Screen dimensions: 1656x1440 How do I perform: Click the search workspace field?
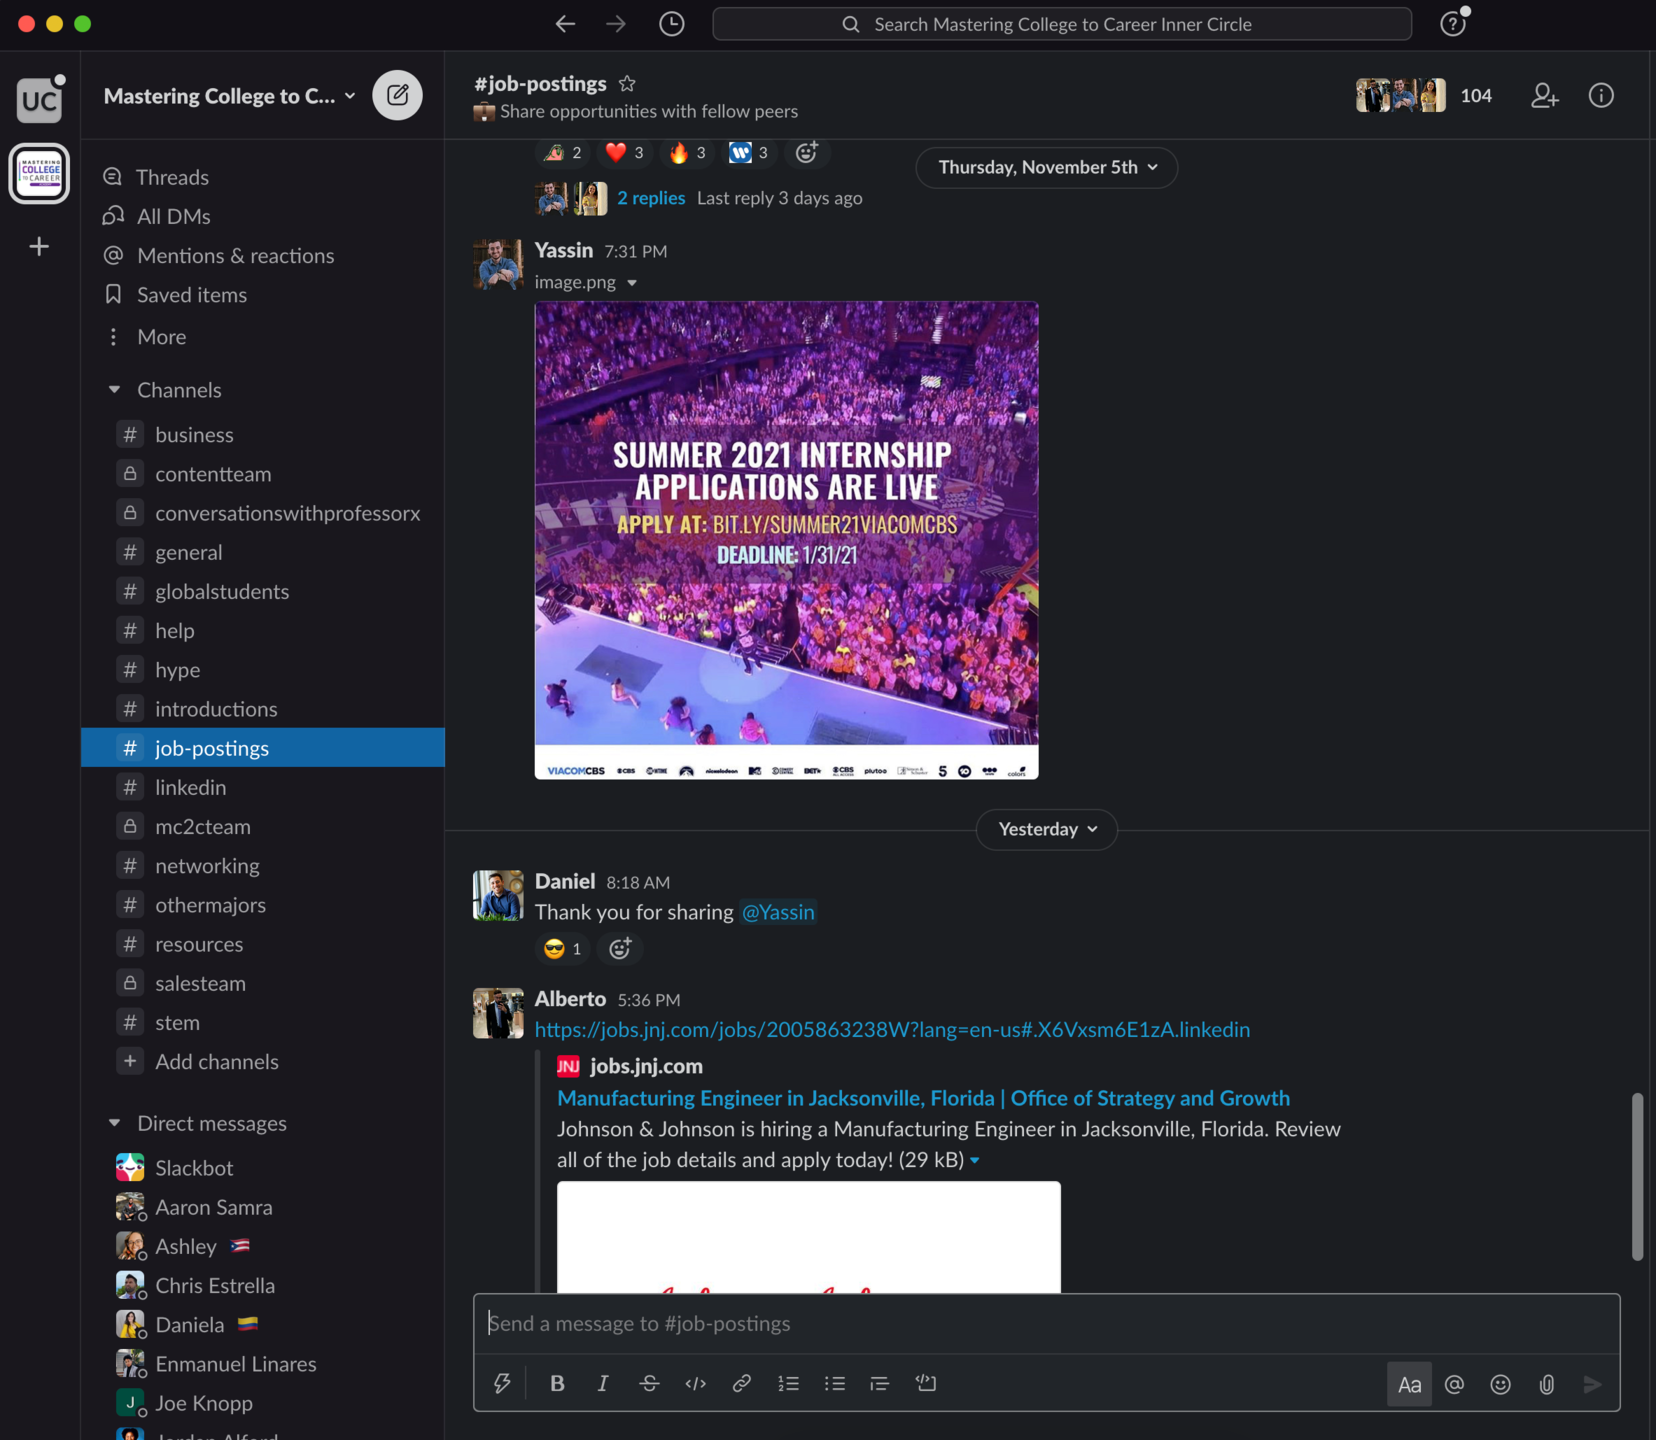coord(1061,24)
